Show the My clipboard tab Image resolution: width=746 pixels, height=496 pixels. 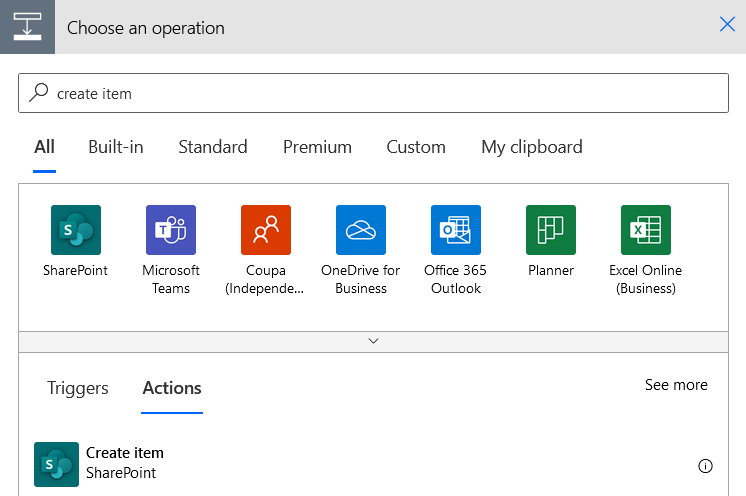coord(532,147)
